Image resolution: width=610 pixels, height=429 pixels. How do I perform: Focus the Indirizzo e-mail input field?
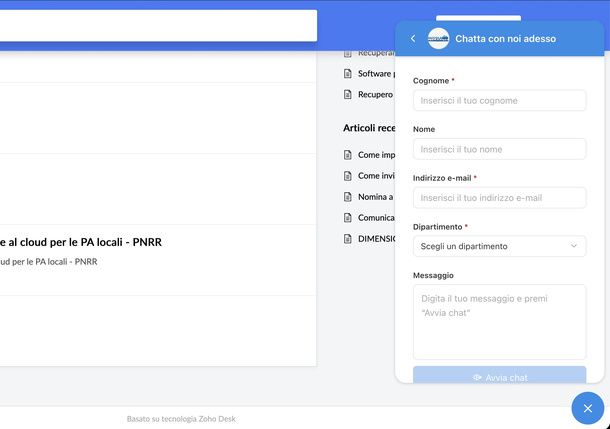point(500,198)
